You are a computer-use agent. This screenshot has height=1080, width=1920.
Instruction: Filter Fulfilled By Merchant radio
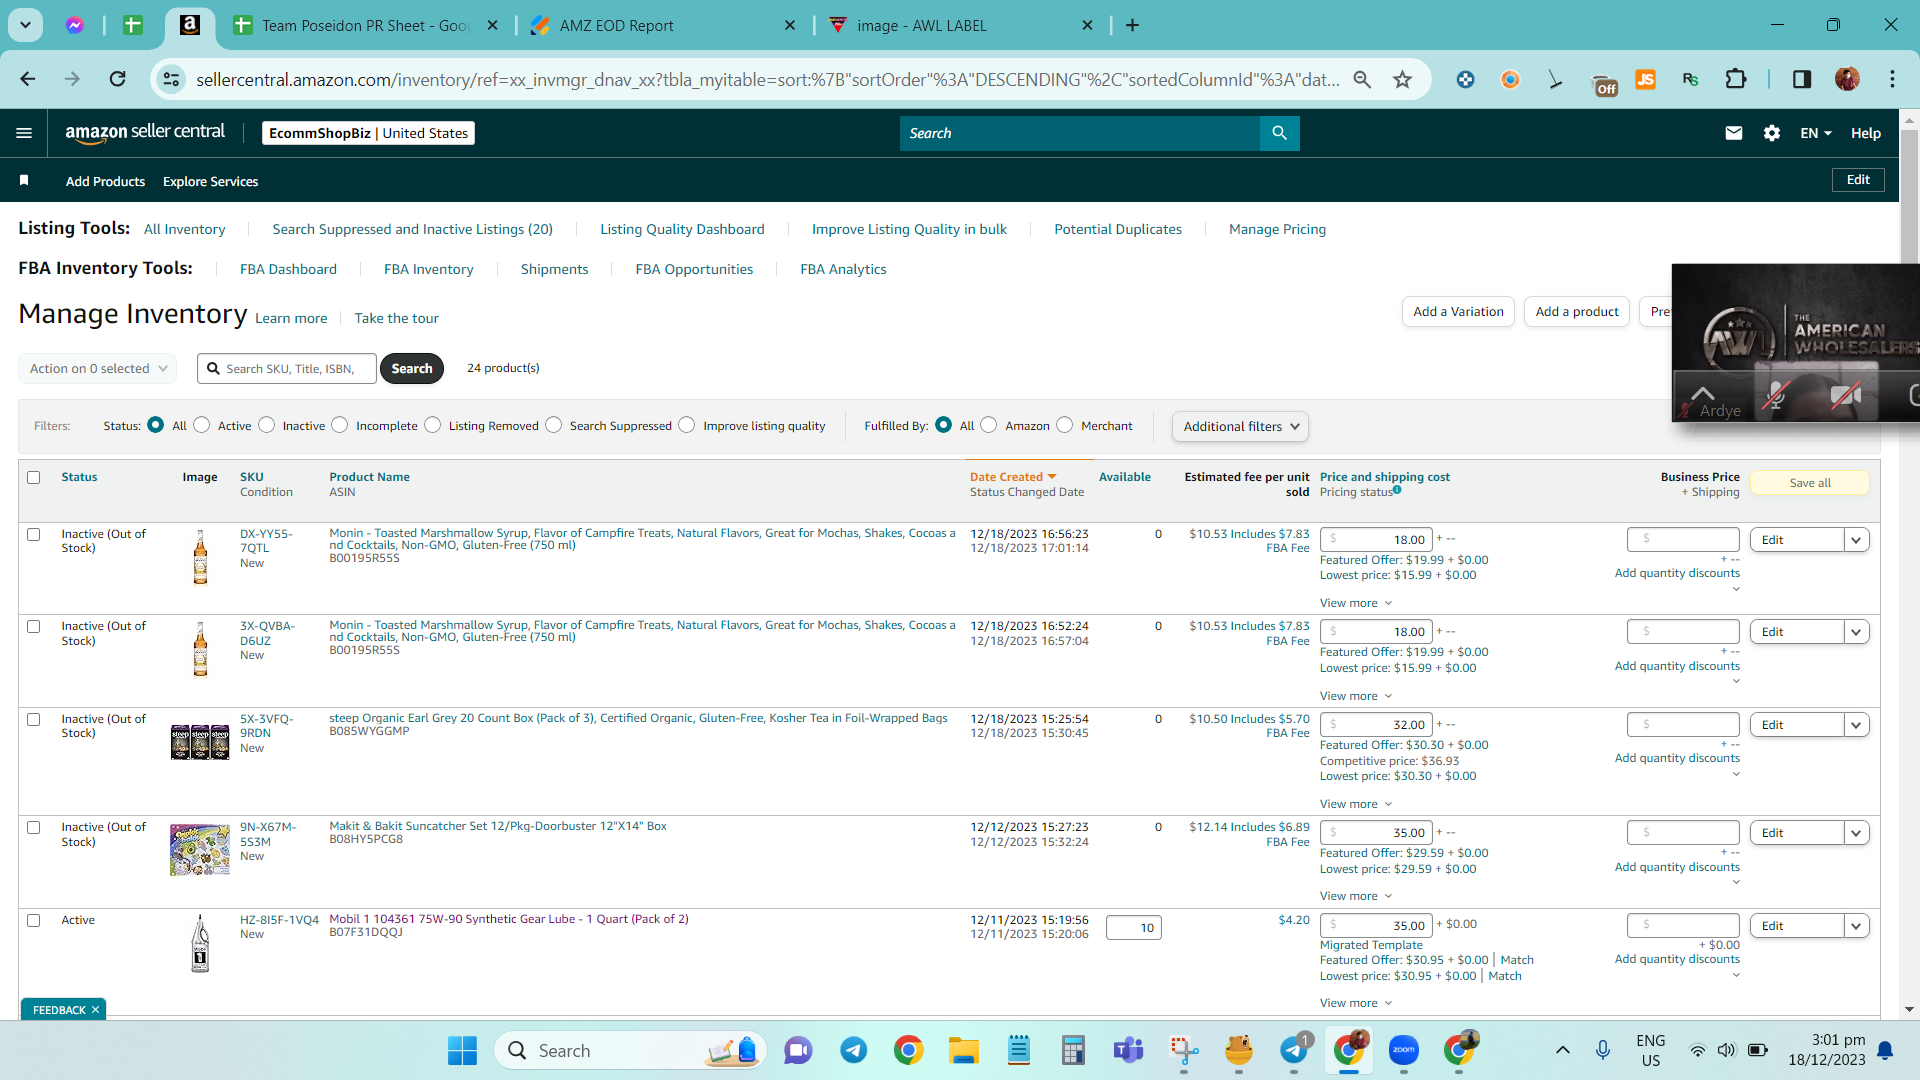[x=1065, y=425]
